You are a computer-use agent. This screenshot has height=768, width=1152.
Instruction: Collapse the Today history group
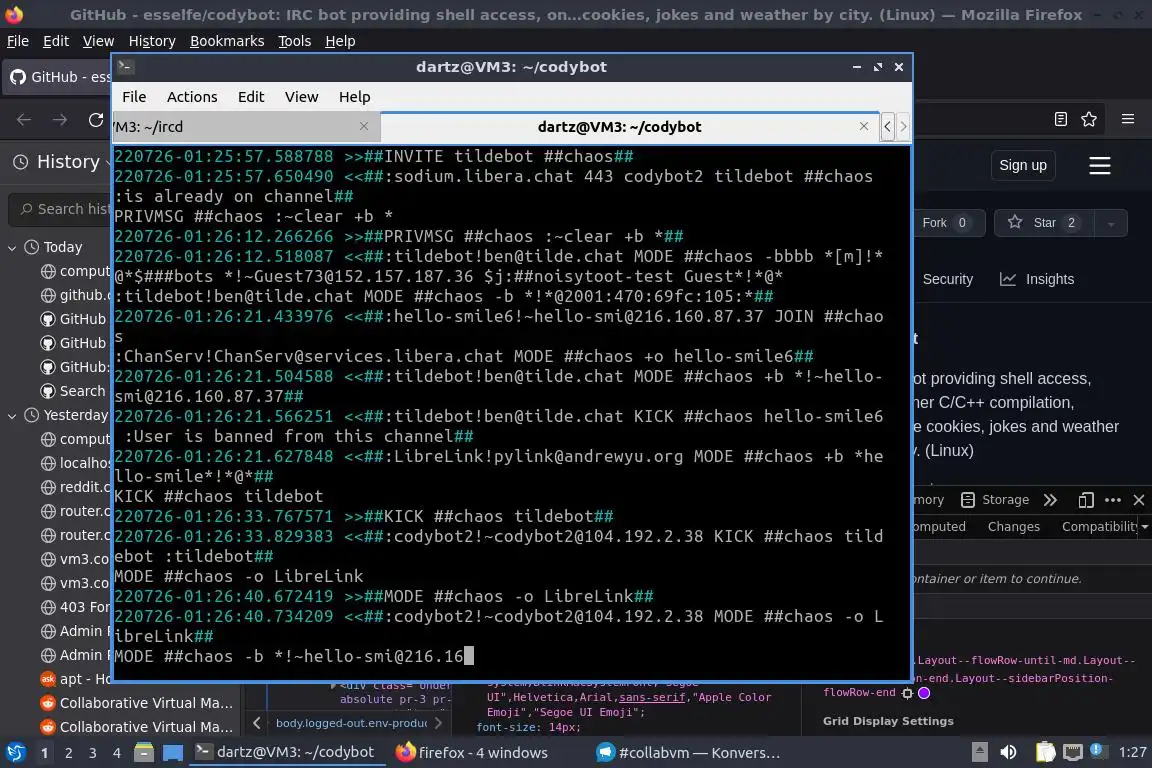12,248
